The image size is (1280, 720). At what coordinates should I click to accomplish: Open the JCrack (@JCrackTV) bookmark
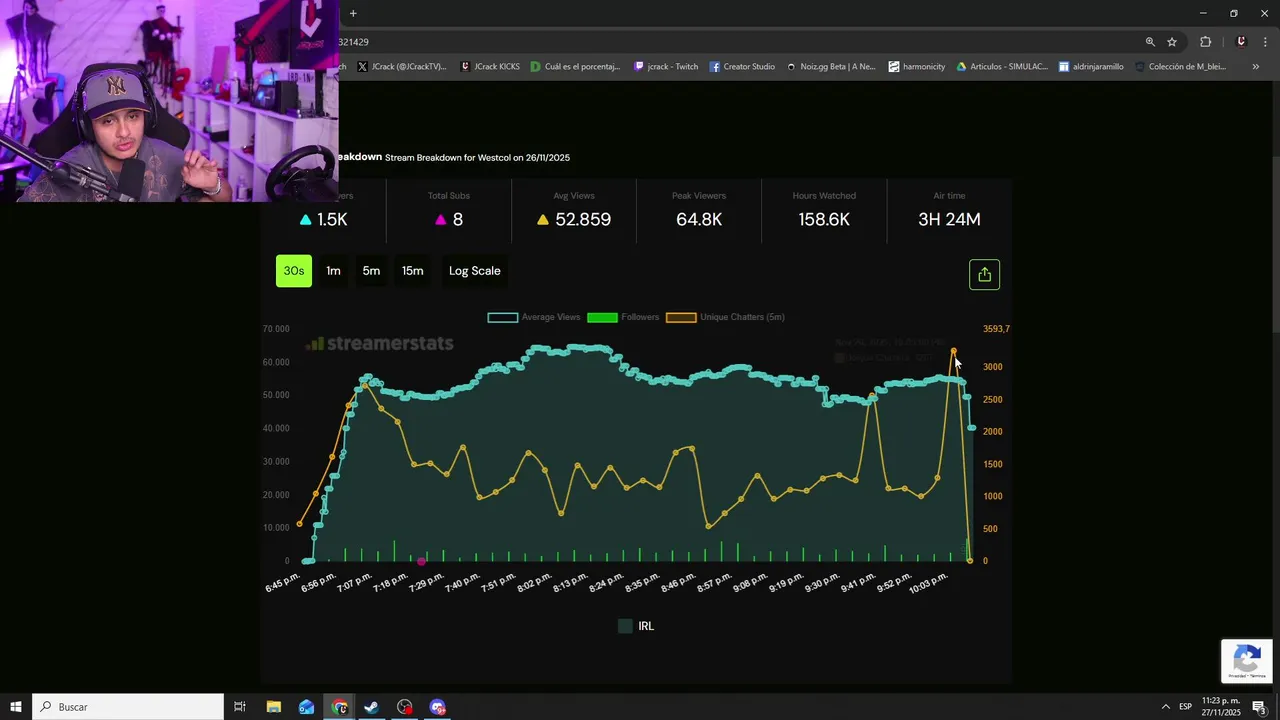pos(401,67)
